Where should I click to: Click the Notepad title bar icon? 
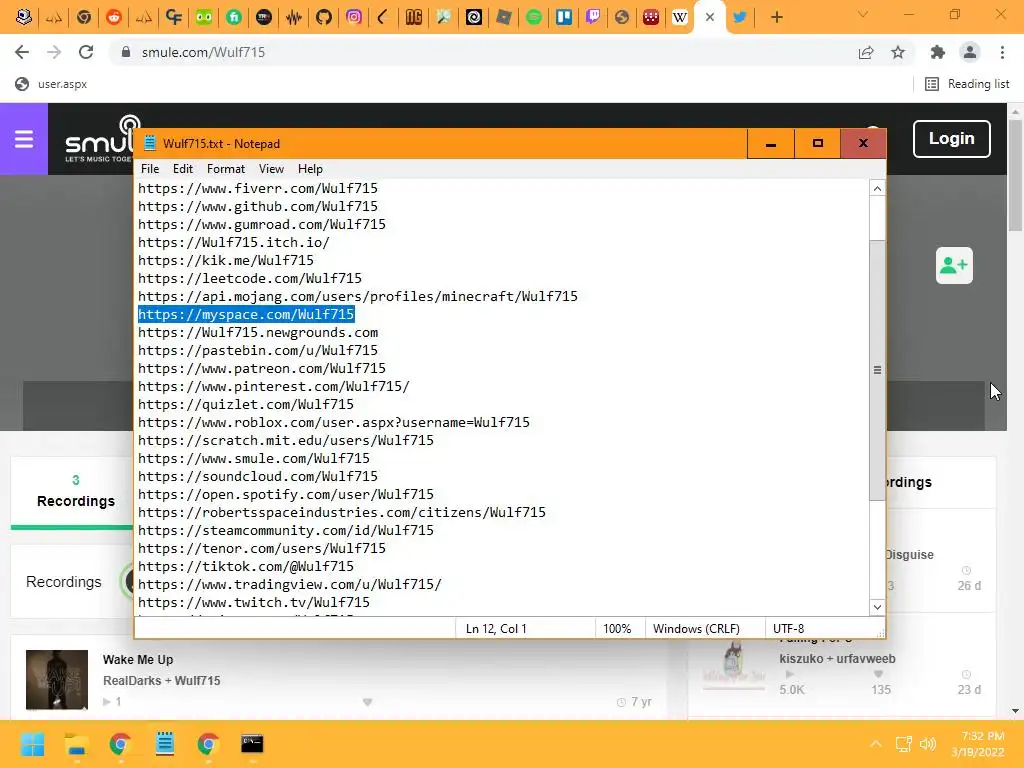[150, 143]
